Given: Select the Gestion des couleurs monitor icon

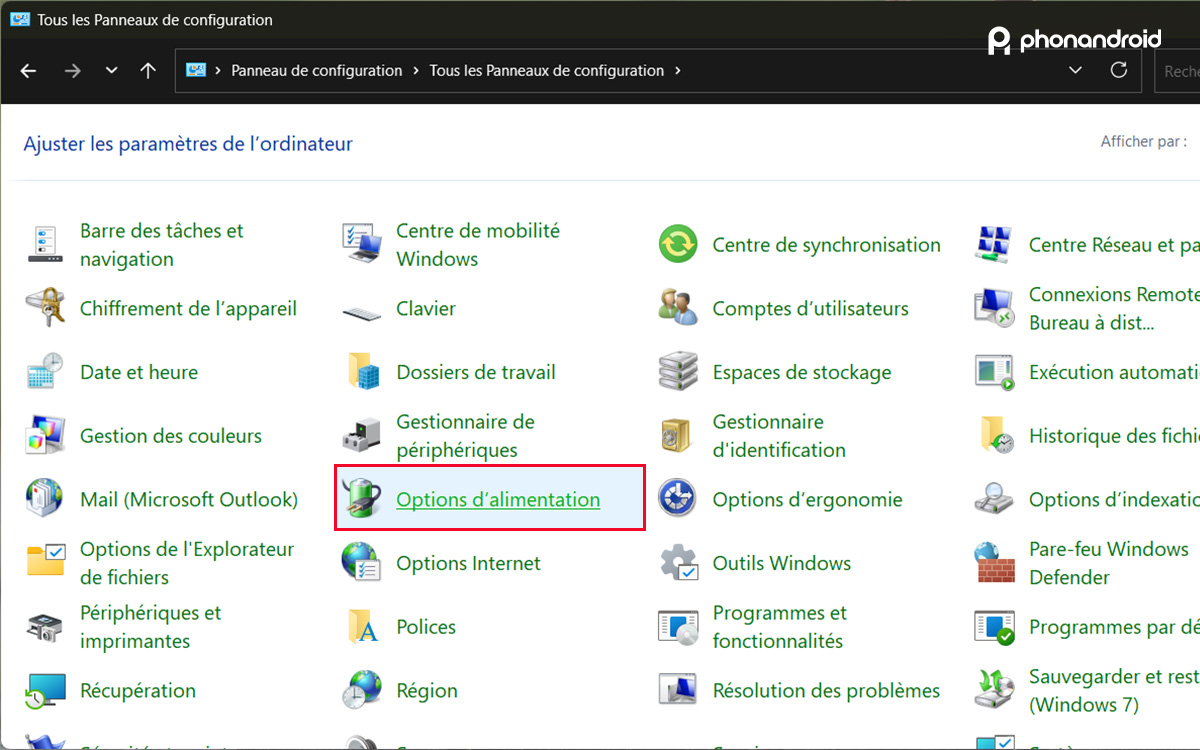Looking at the screenshot, I should pyautogui.click(x=46, y=436).
